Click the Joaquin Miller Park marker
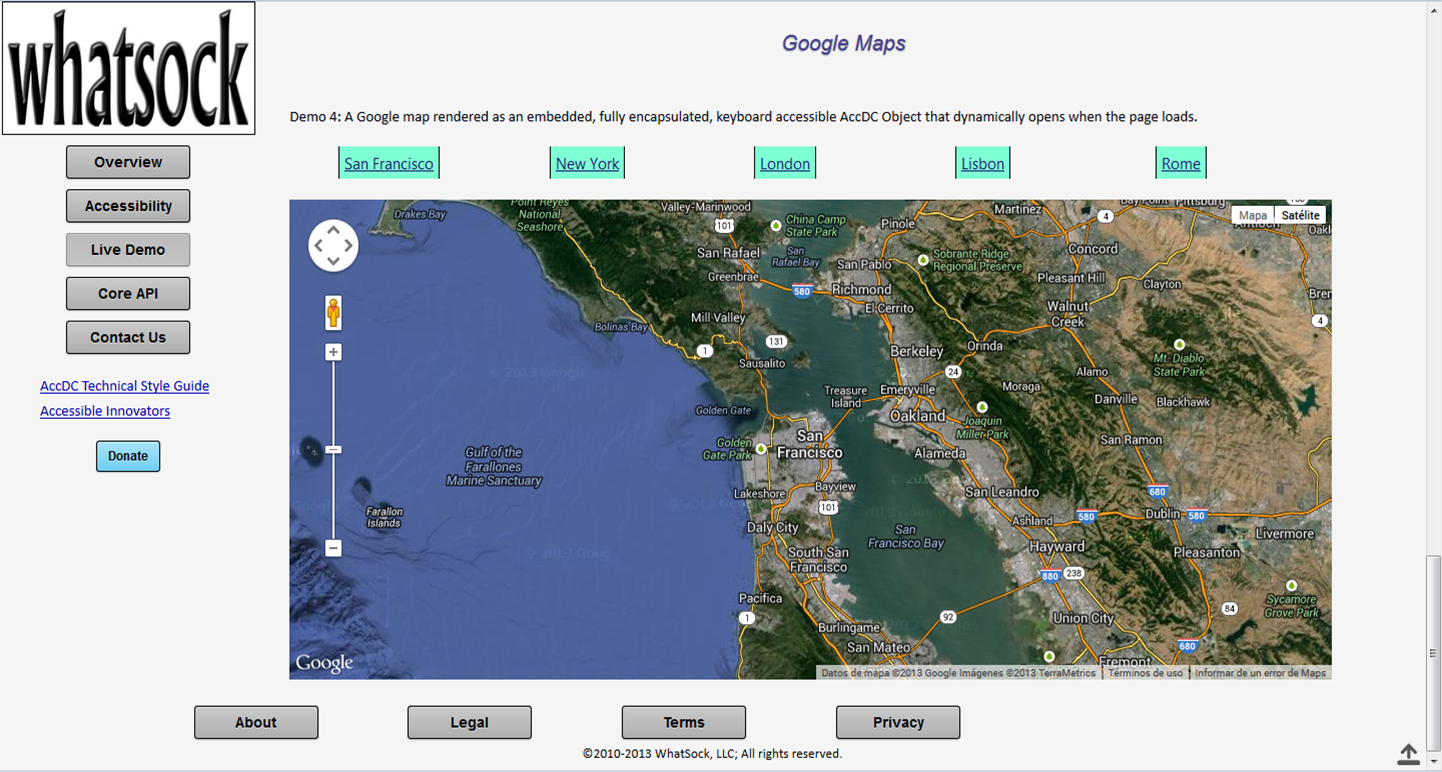Viewport: 1442px width, 772px height. [982, 407]
